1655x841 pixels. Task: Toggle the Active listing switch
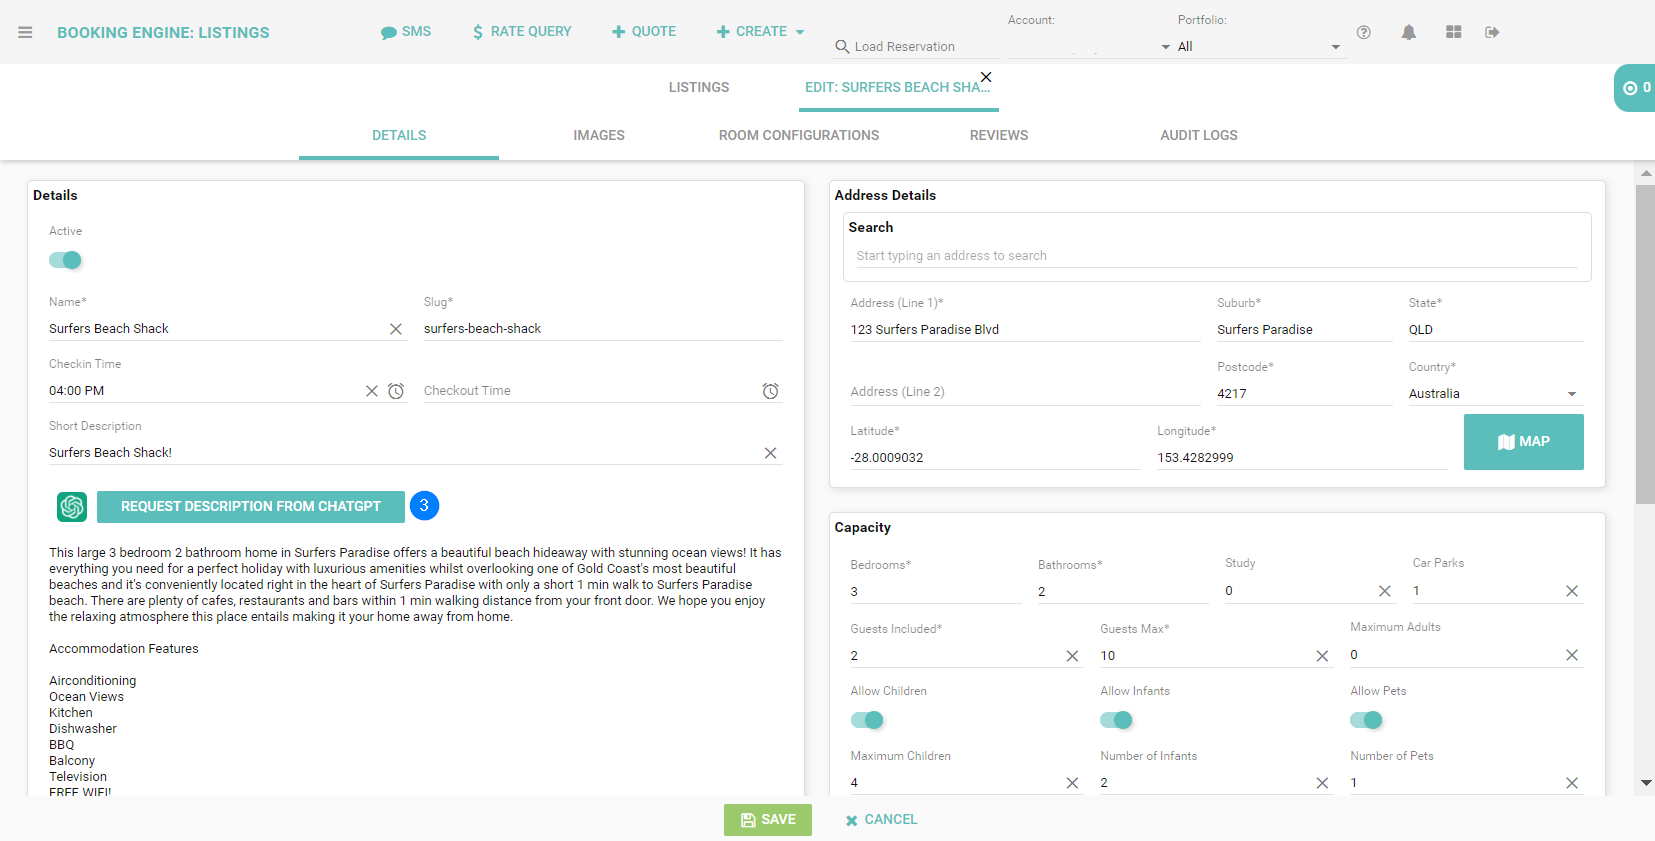[x=65, y=260]
